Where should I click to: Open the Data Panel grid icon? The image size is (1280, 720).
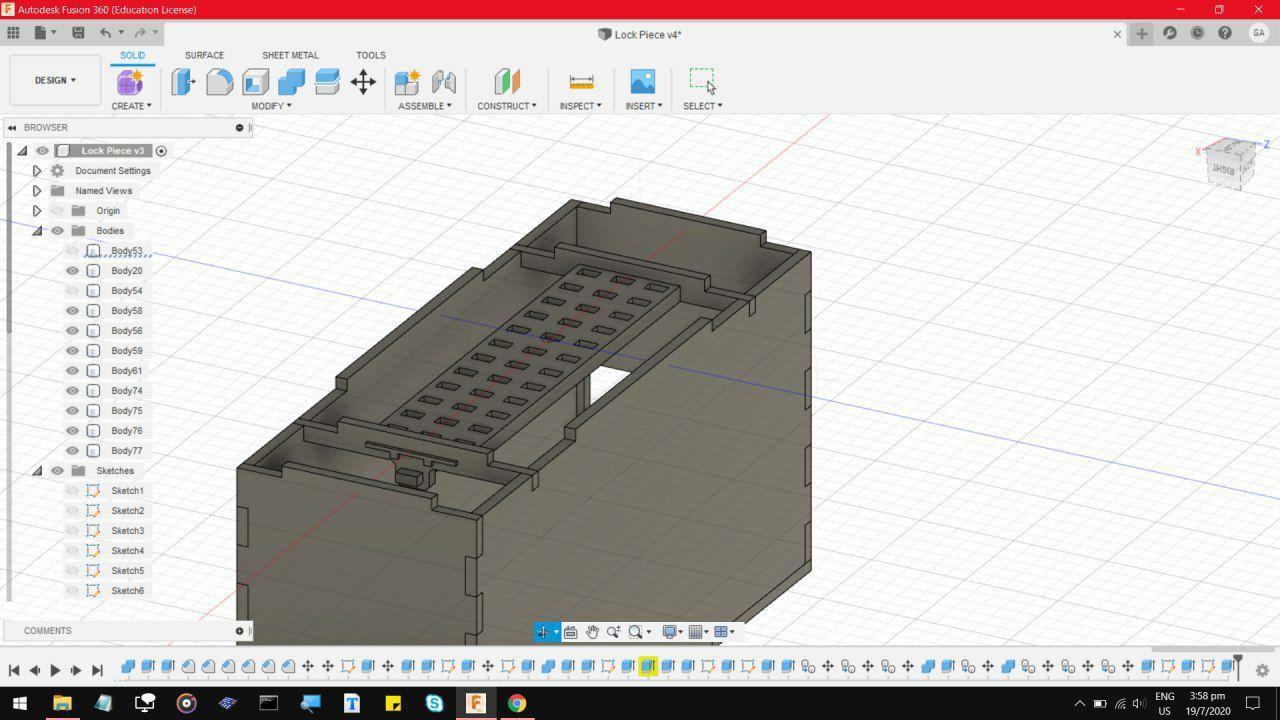14,33
